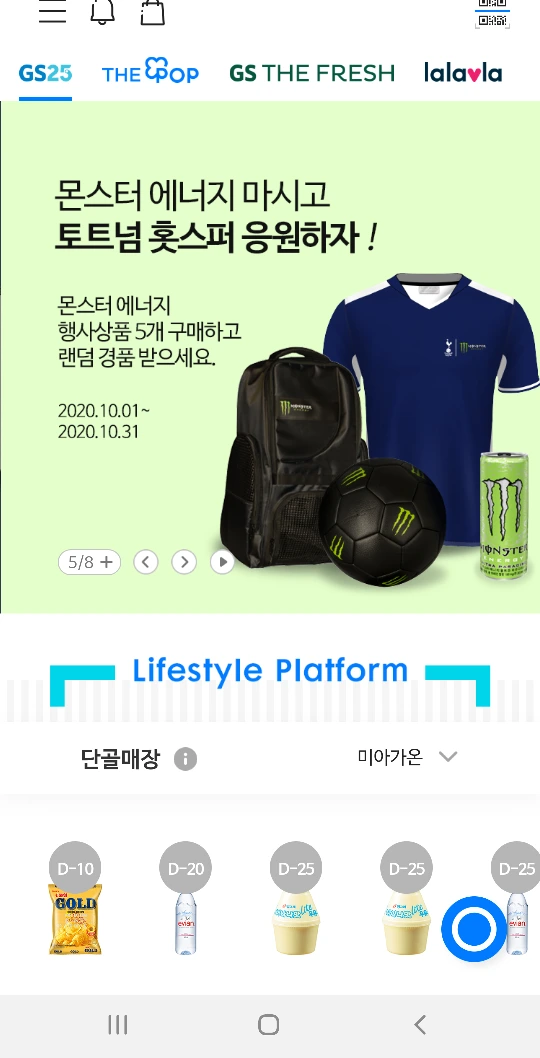Go to previous banner slide
The image size is (540, 1058).
(146, 561)
